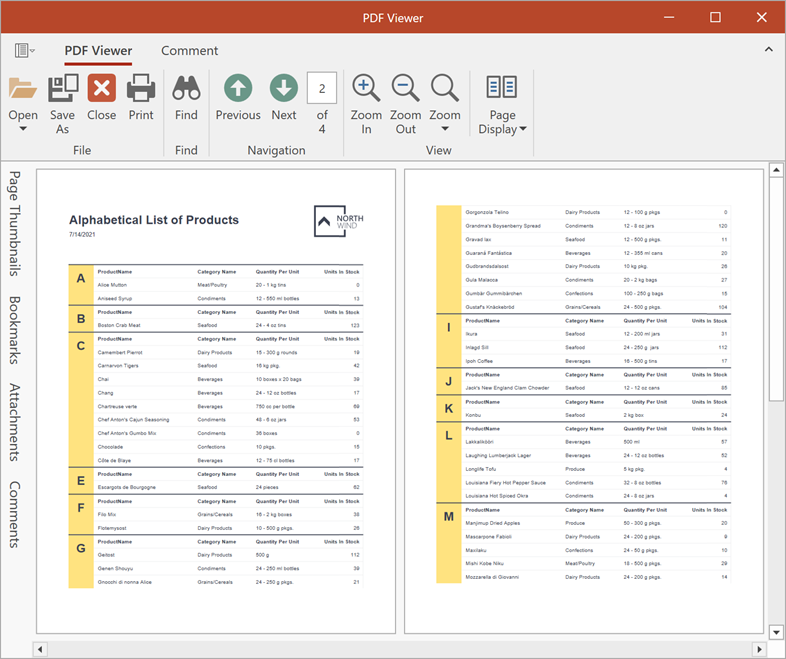This screenshot has width=786, height=659.
Task: Click the Laughing Lumberjack Lager entry
Action: (498, 456)
